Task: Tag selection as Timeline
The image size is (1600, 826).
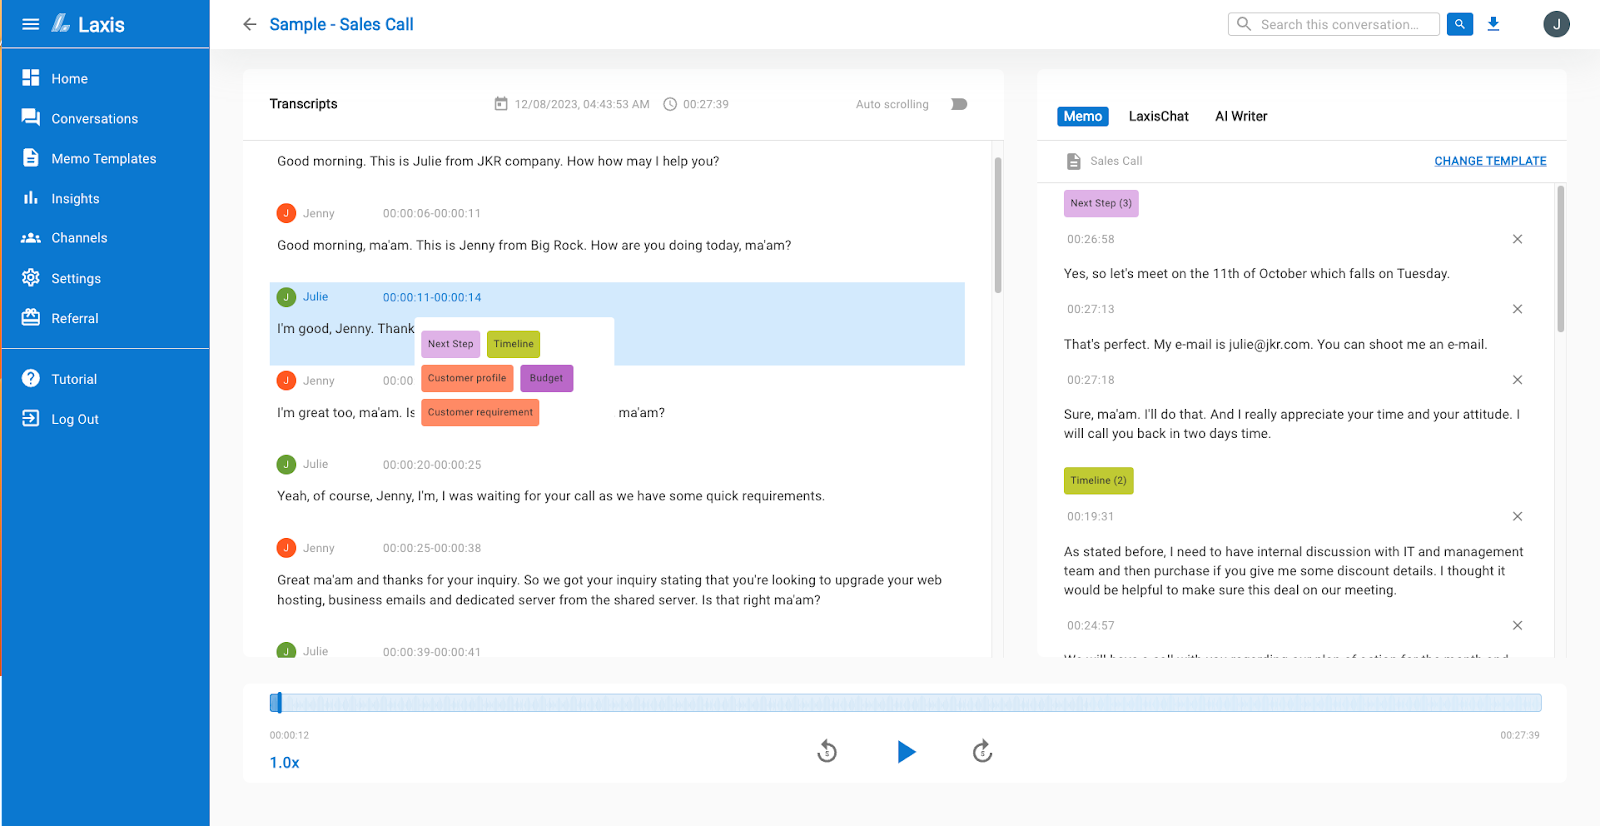Action: pyautogui.click(x=513, y=344)
